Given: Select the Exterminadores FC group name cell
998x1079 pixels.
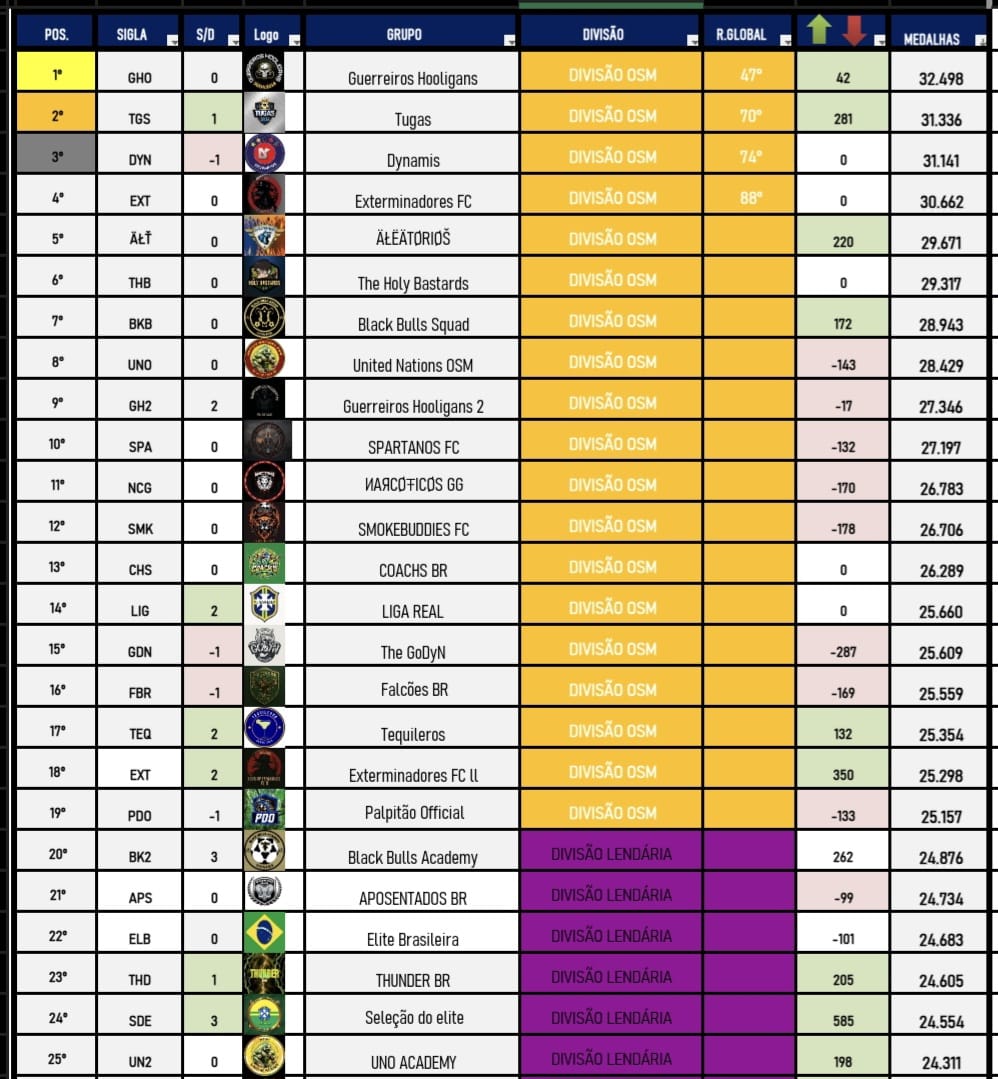Looking at the screenshot, I should tap(412, 201).
